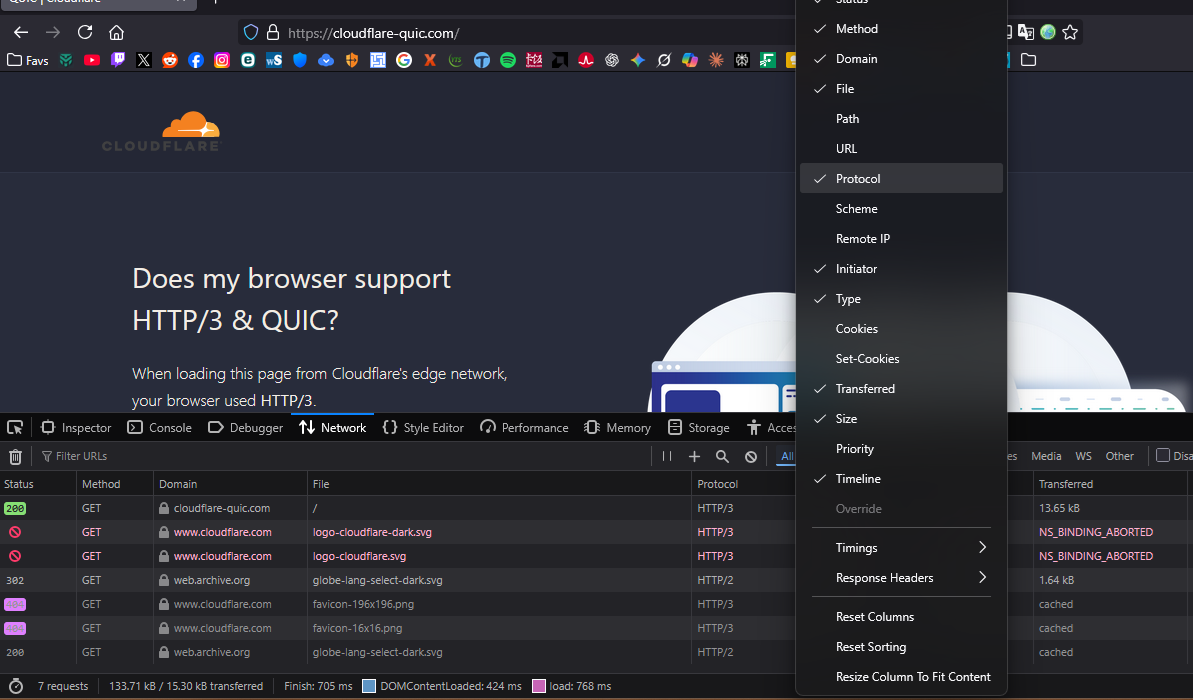Open the request blocking icon
Screen dimensions: 1193x700
pyautogui.click(x=751, y=457)
